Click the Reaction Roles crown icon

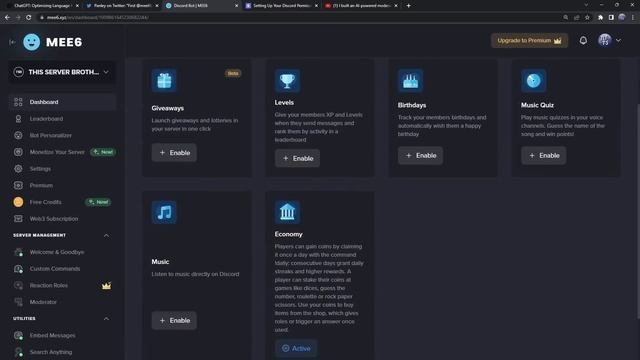[107, 286]
